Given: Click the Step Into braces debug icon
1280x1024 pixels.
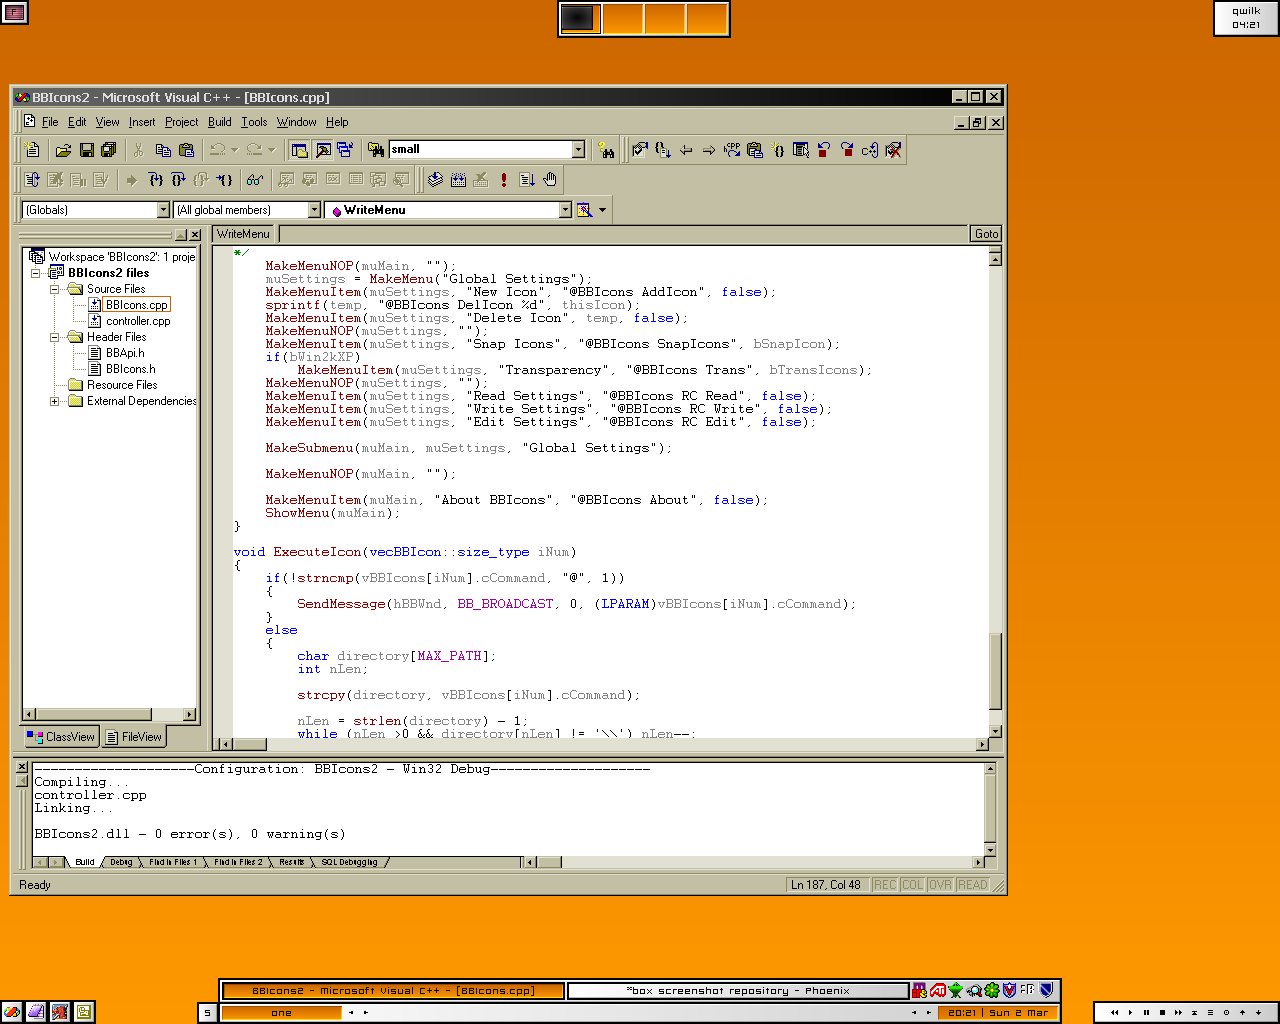Looking at the screenshot, I should coord(155,180).
